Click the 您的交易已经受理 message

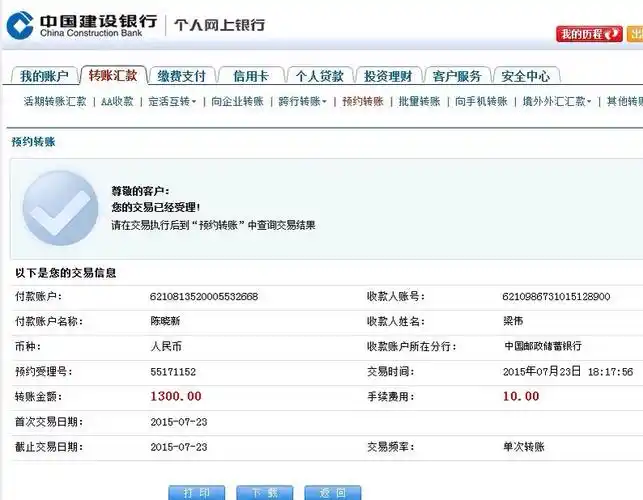156,208
